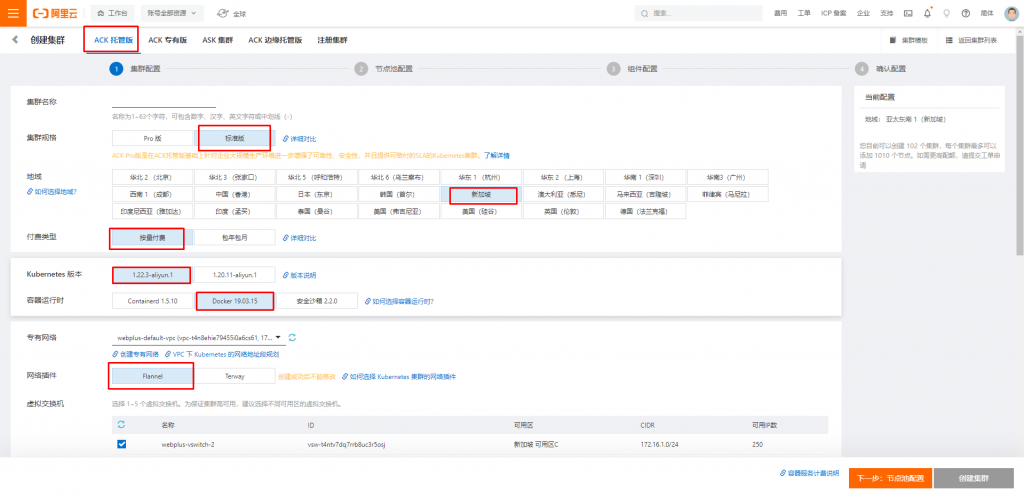Choose region 中国 (香港)

pyautogui.click(x=234, y=195)
